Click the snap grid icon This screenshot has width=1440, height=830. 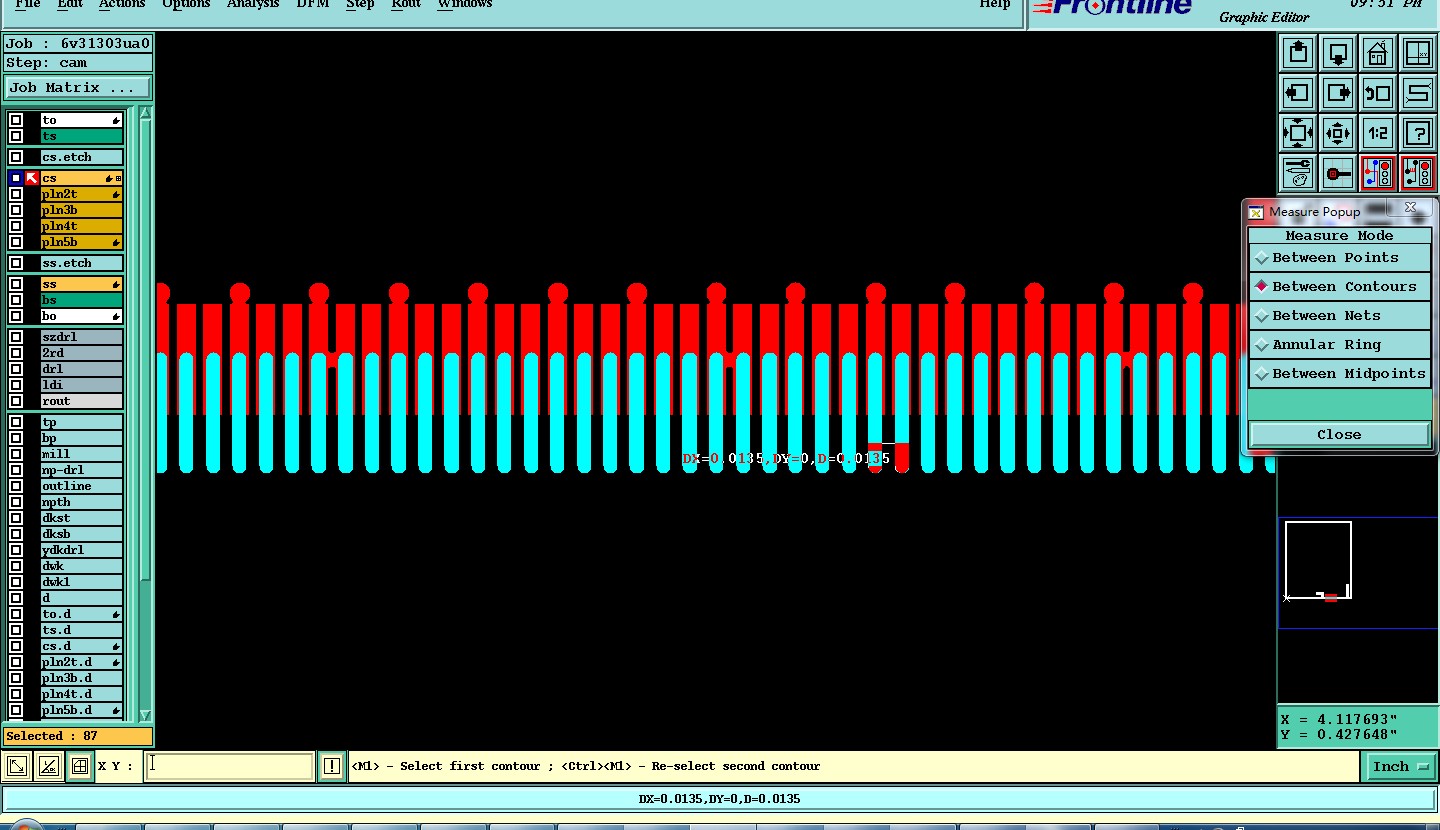(x=1338, y=173)
